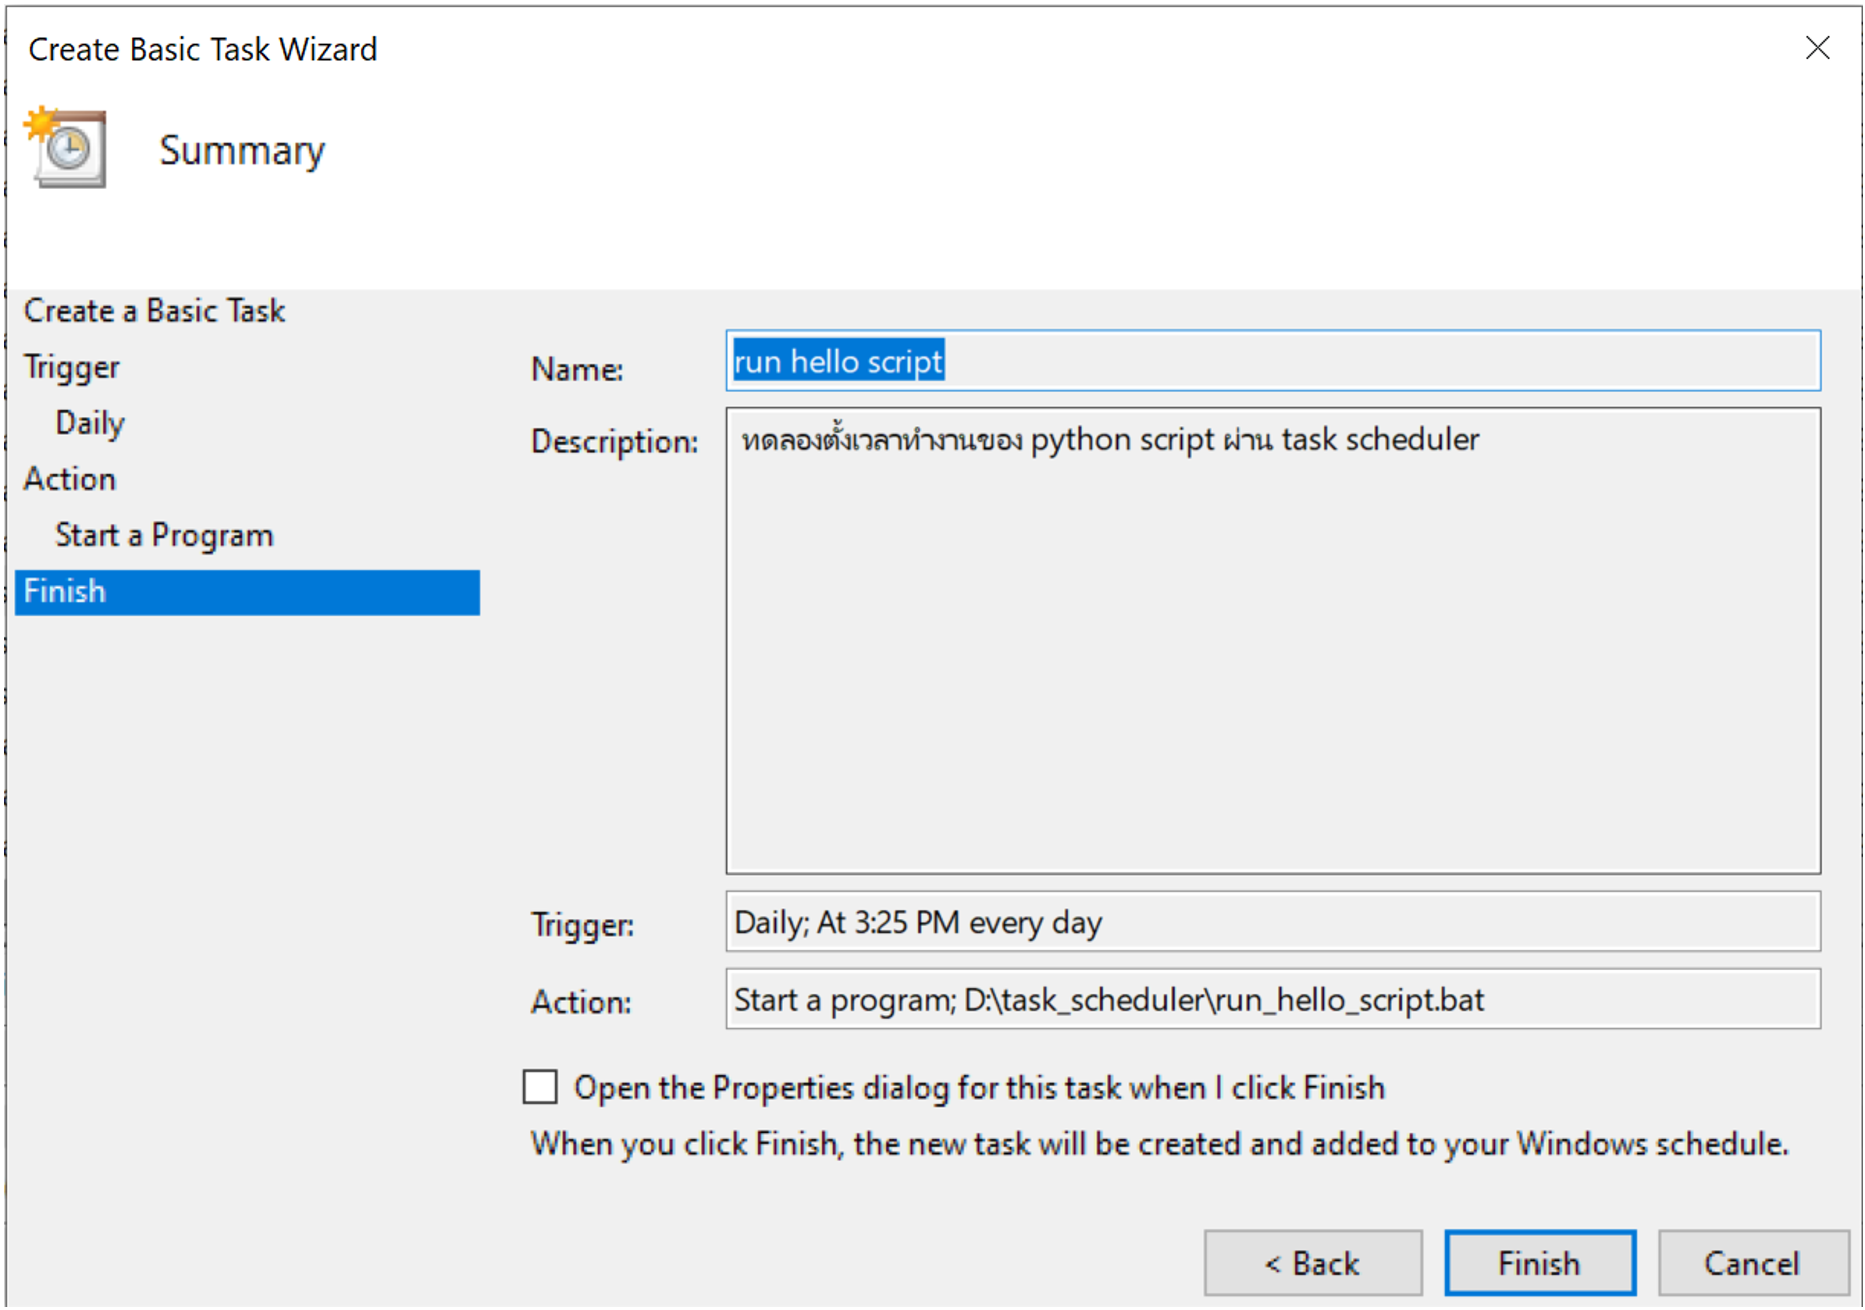The height and width of the screenshot is (1310, 1865).
Task: Jump to the Trigger step in sidebar
Action: point(72,367)
